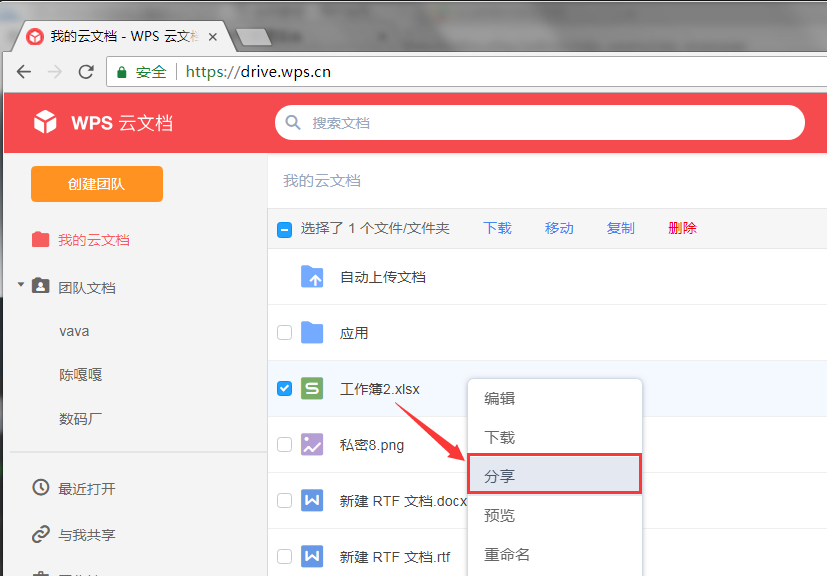
Task: Select the 数码厂 team
Action: click(81, 419)
